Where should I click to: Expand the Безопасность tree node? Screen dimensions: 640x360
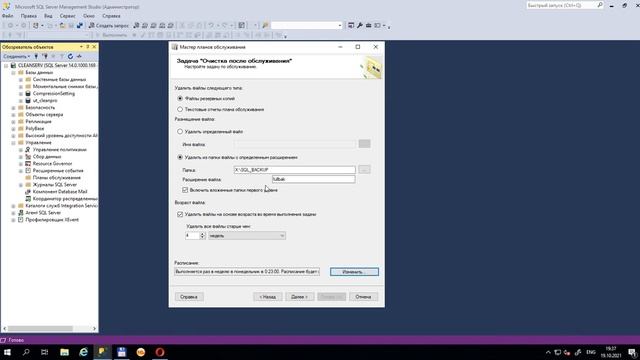(x=13, y=108)
